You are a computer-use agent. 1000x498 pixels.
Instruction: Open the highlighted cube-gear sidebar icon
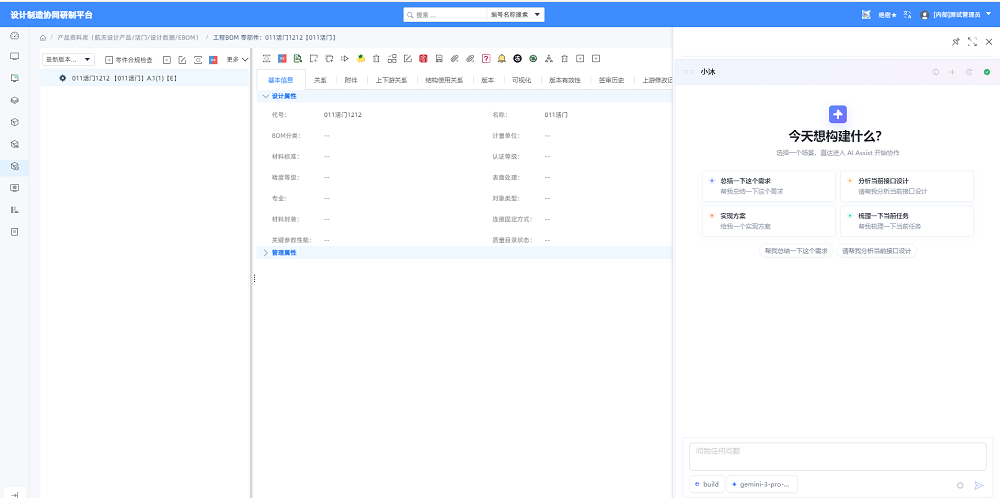click(x=15, y=166)
